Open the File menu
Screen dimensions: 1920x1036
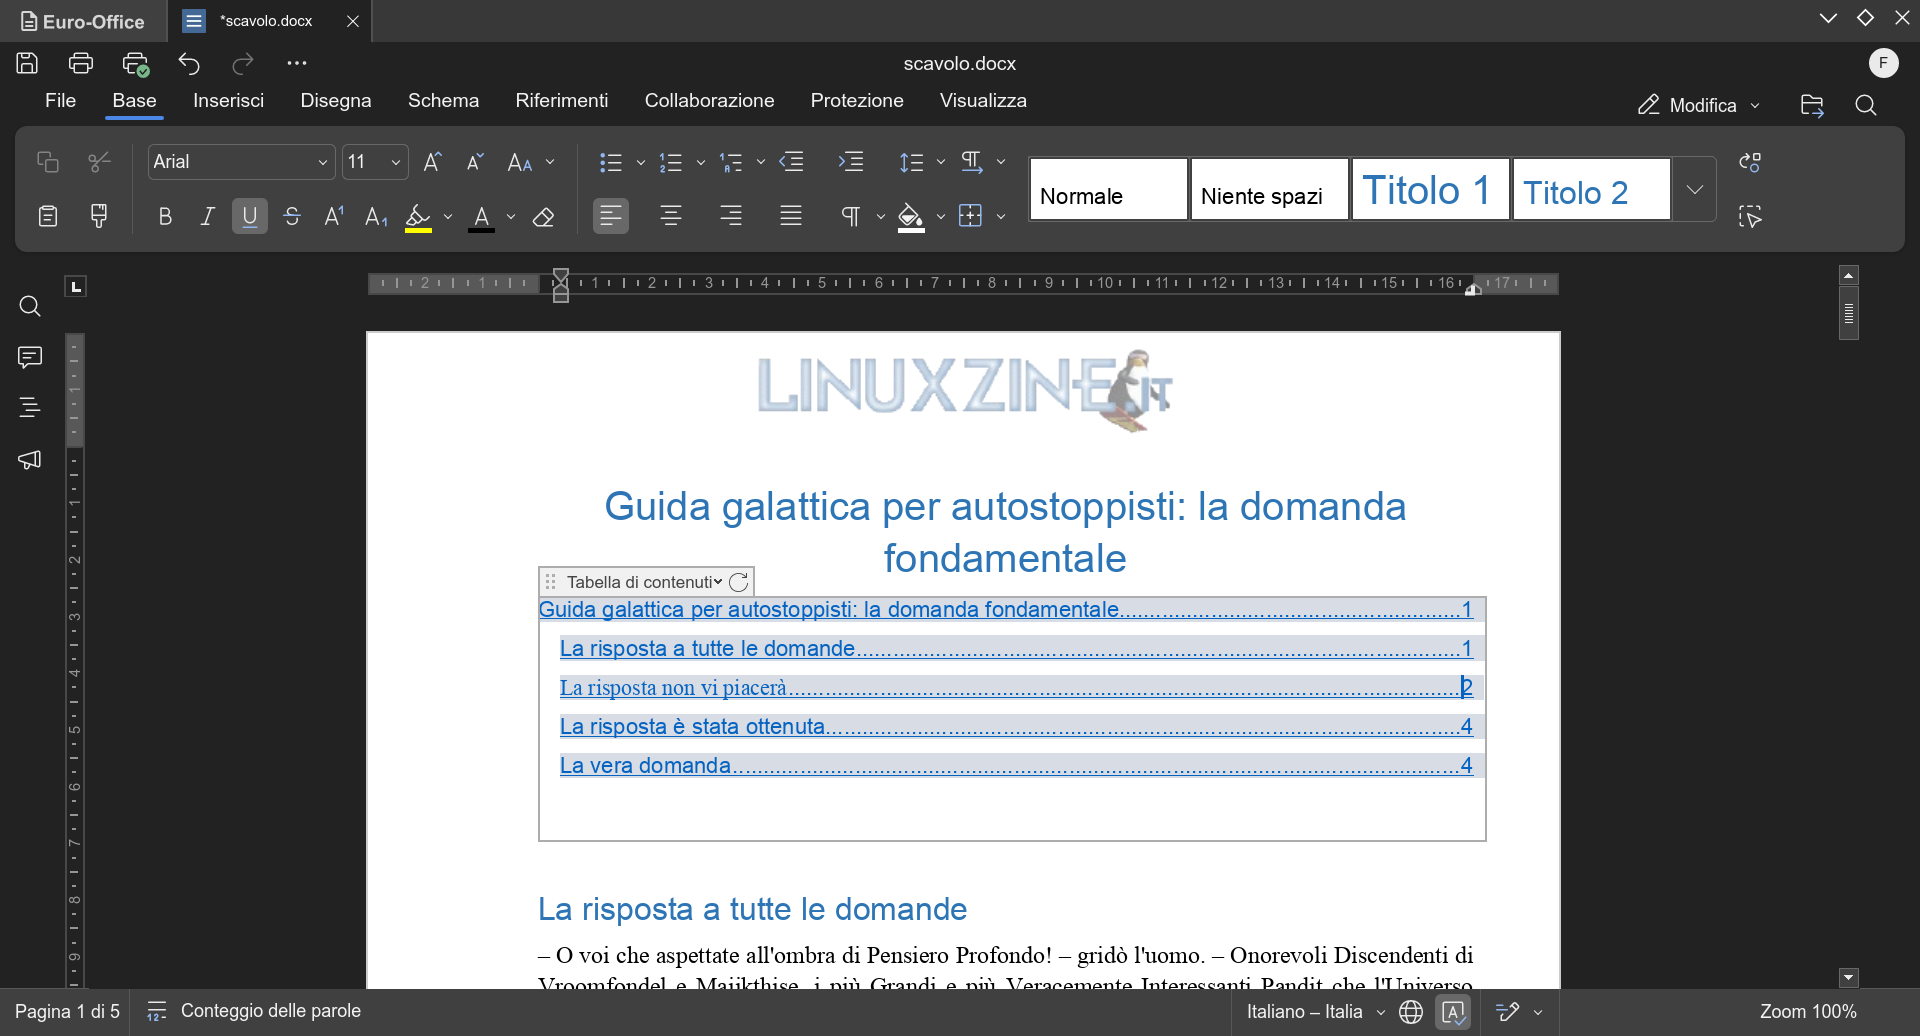click(60, 101)
